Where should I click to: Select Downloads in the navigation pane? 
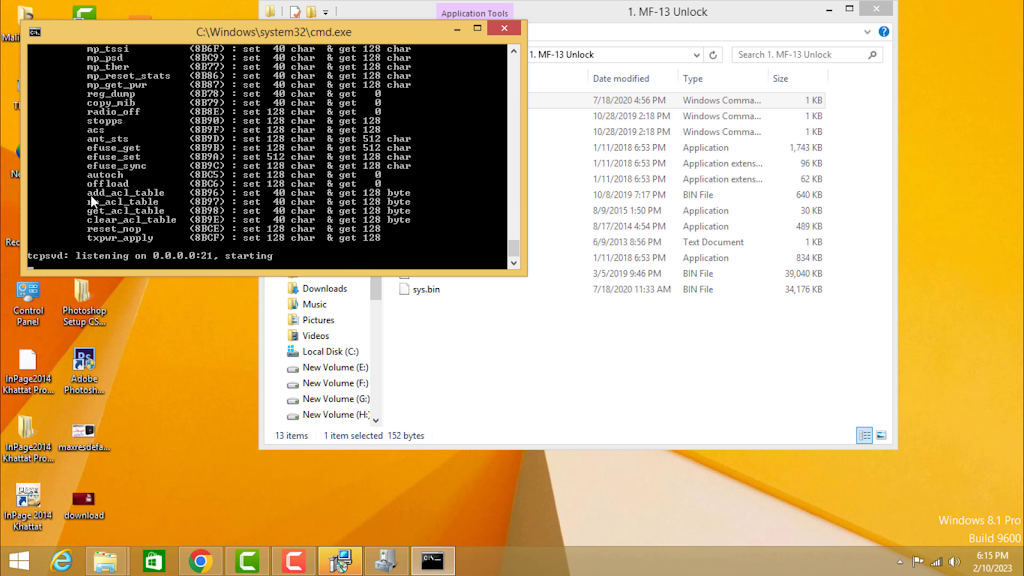click(325, 289)
